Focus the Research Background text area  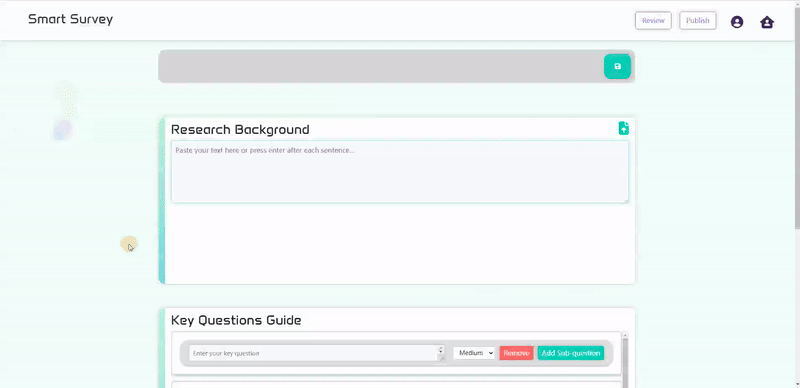399,172
